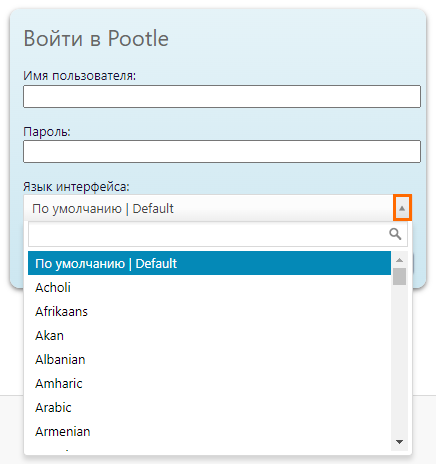Choose Acholi from the language list
The height and width of the screenshot is (464, 436).
coord(209,287)
